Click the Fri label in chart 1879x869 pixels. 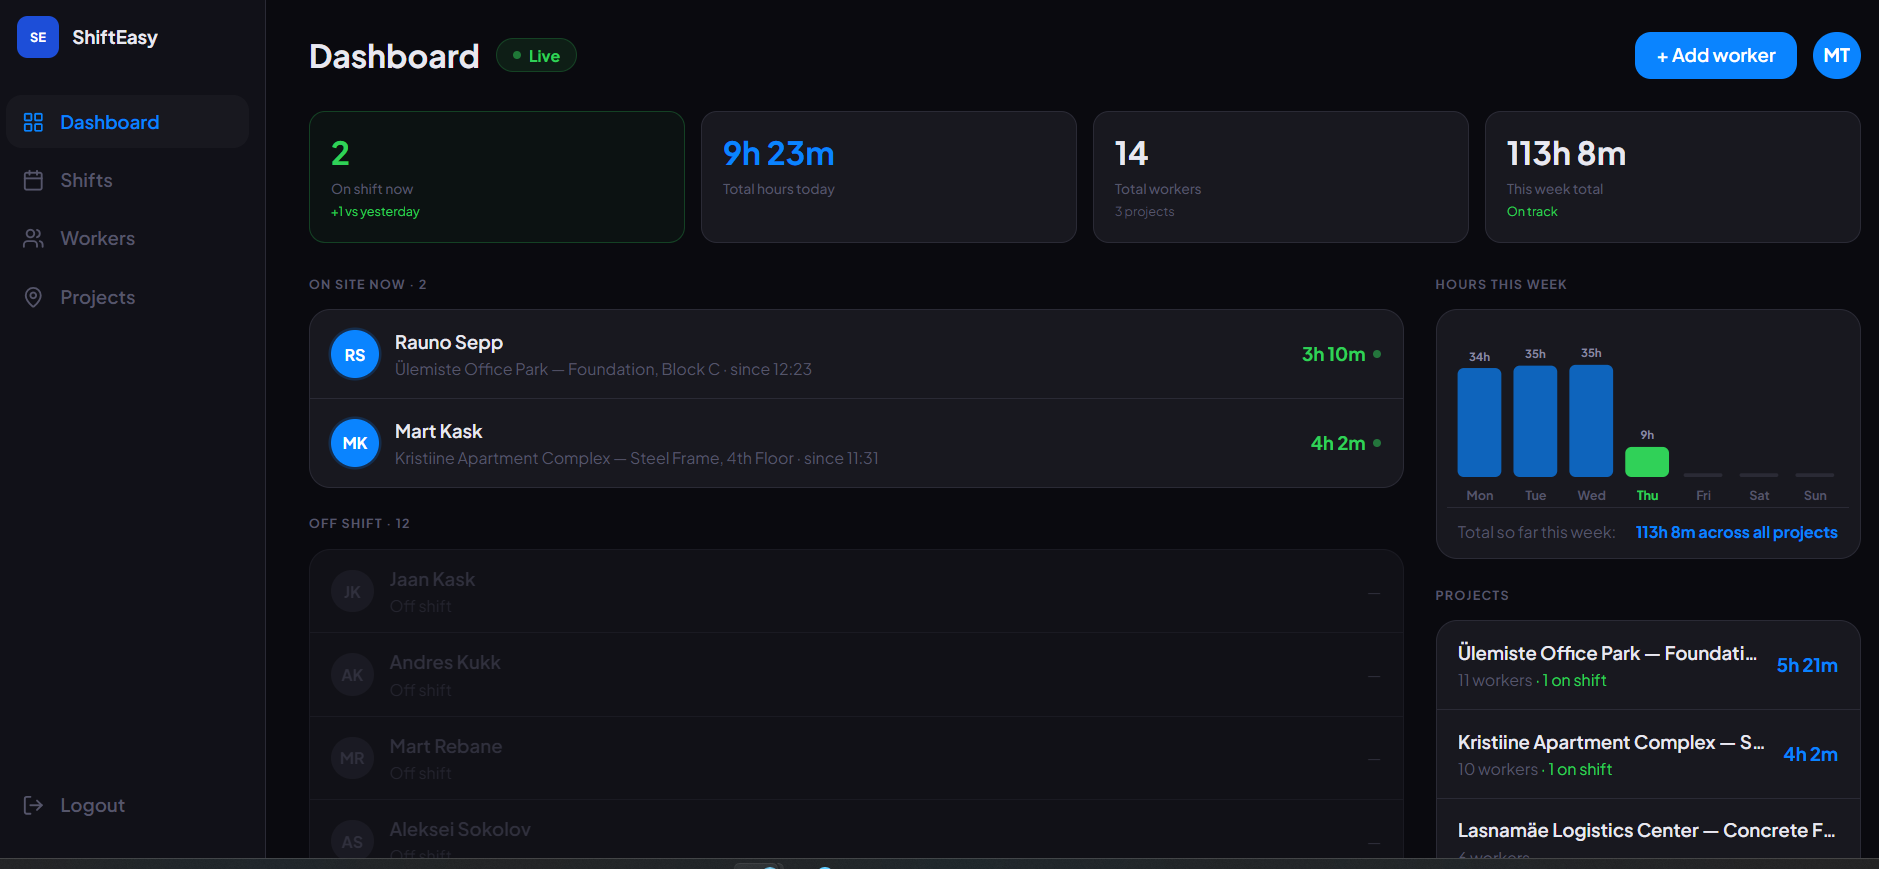(1703, 495)
